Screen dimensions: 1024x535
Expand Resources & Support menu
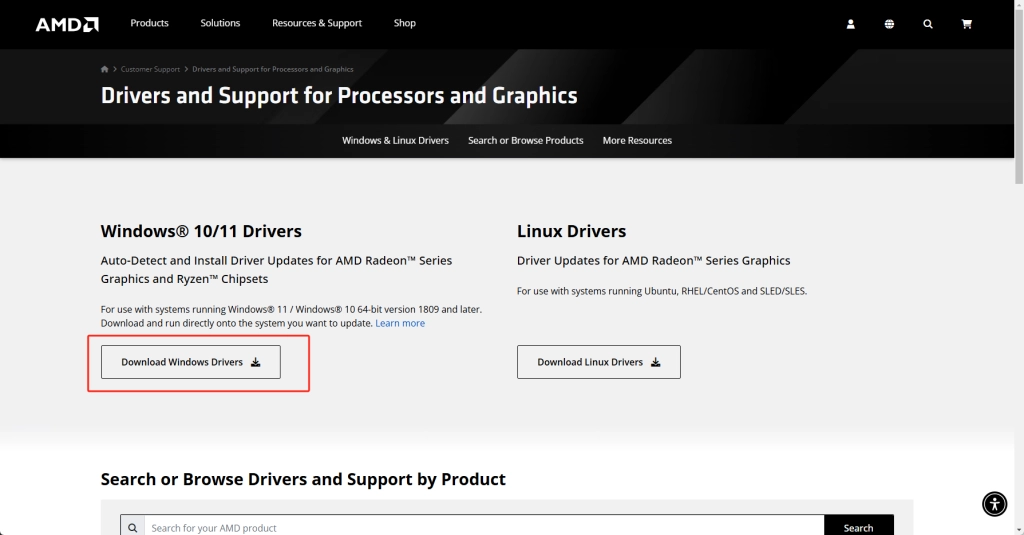tap(317, 23)
